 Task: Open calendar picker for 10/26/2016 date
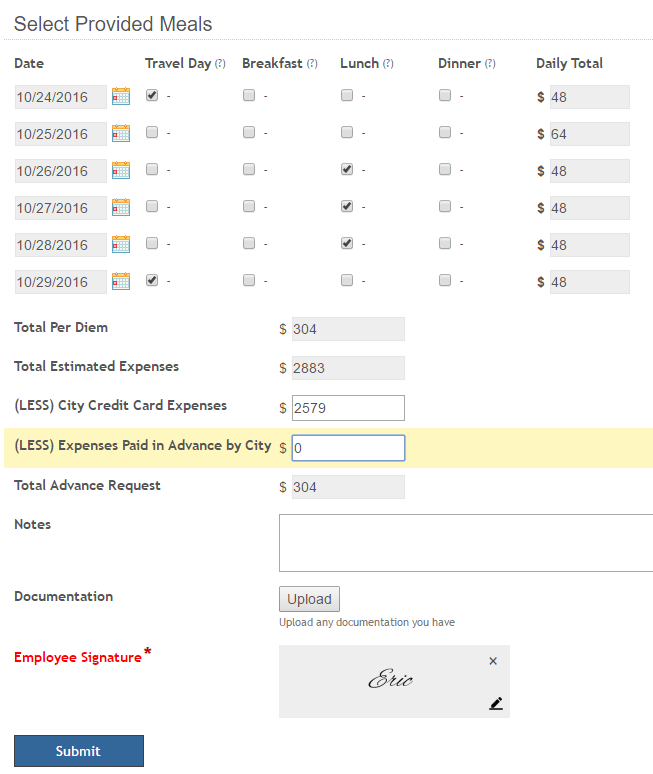click(121, 171)
